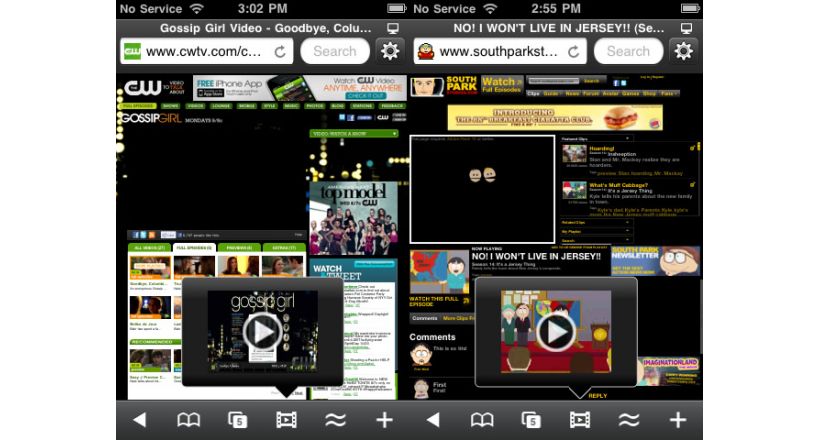The height and width of the screenshot is (440, 820).
Task: Click the Goodbye, Columbia video thumbnail
Action: click(x=150, y=268)
